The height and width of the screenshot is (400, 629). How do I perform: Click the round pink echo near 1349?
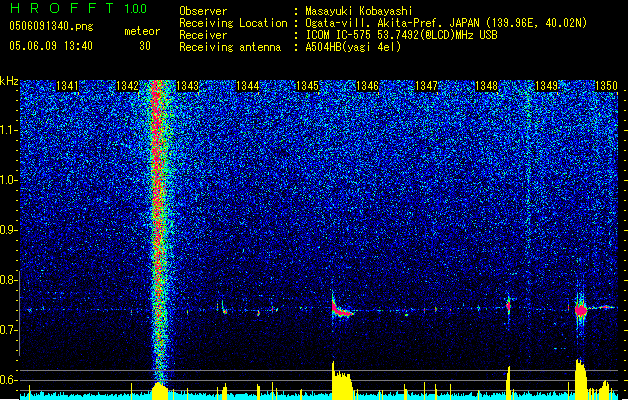[x=580, y=310]
